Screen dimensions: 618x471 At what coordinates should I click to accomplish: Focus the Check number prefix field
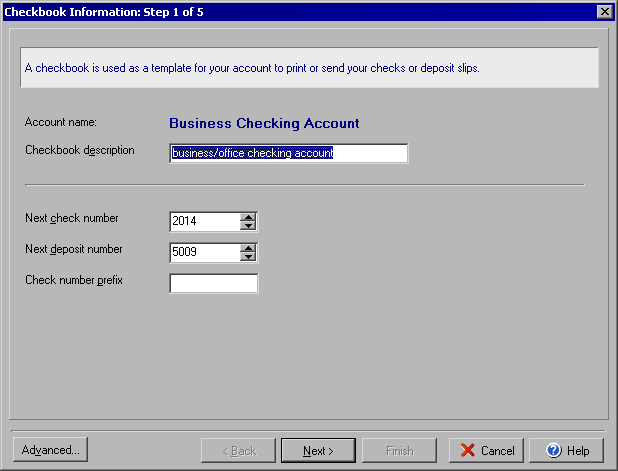(214, 283)
